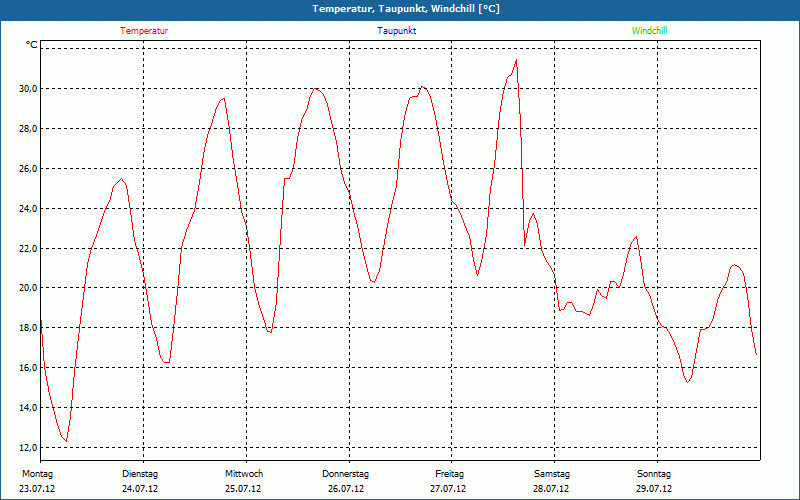Click the 28,0 y-axis value
The height and width of the screenshot is (500, 800).
click(x=28, y=129)
